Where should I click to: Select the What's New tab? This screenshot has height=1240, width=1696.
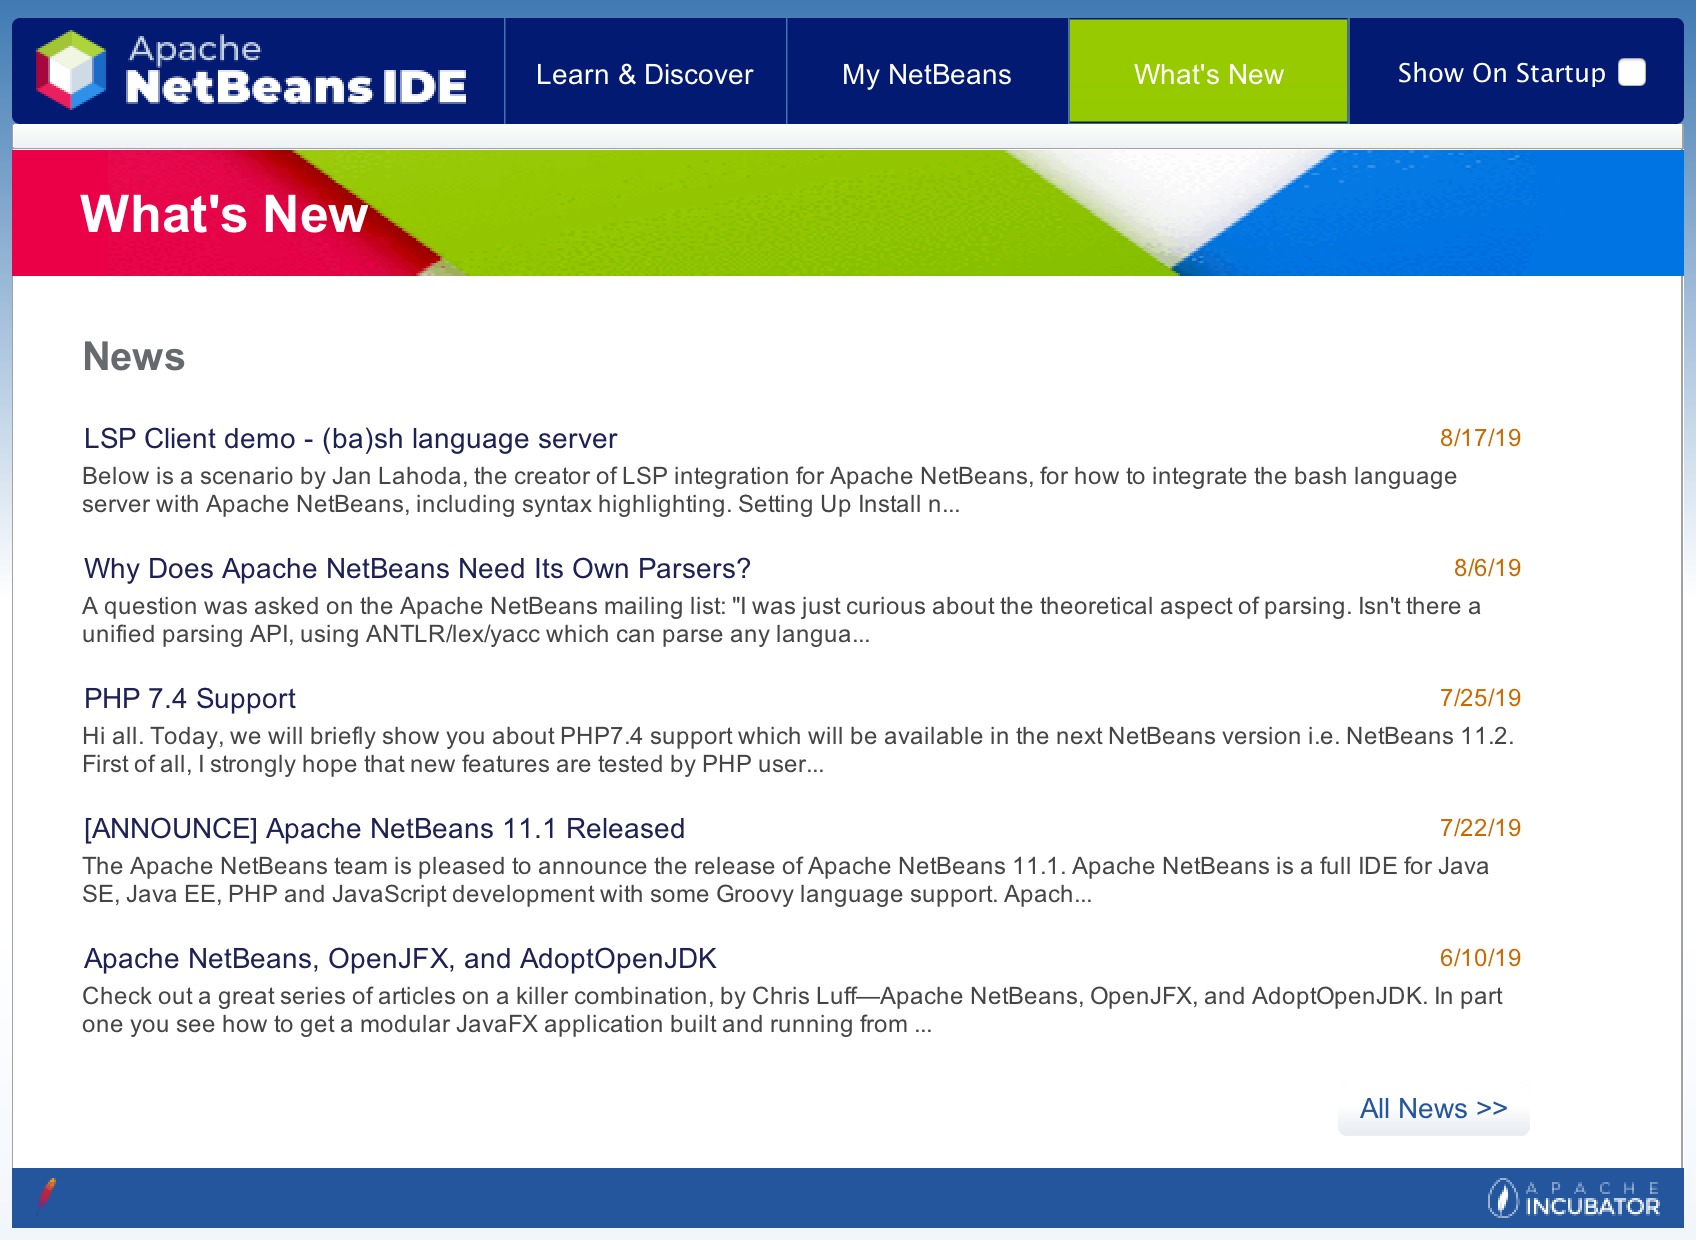click(1208, 74)
